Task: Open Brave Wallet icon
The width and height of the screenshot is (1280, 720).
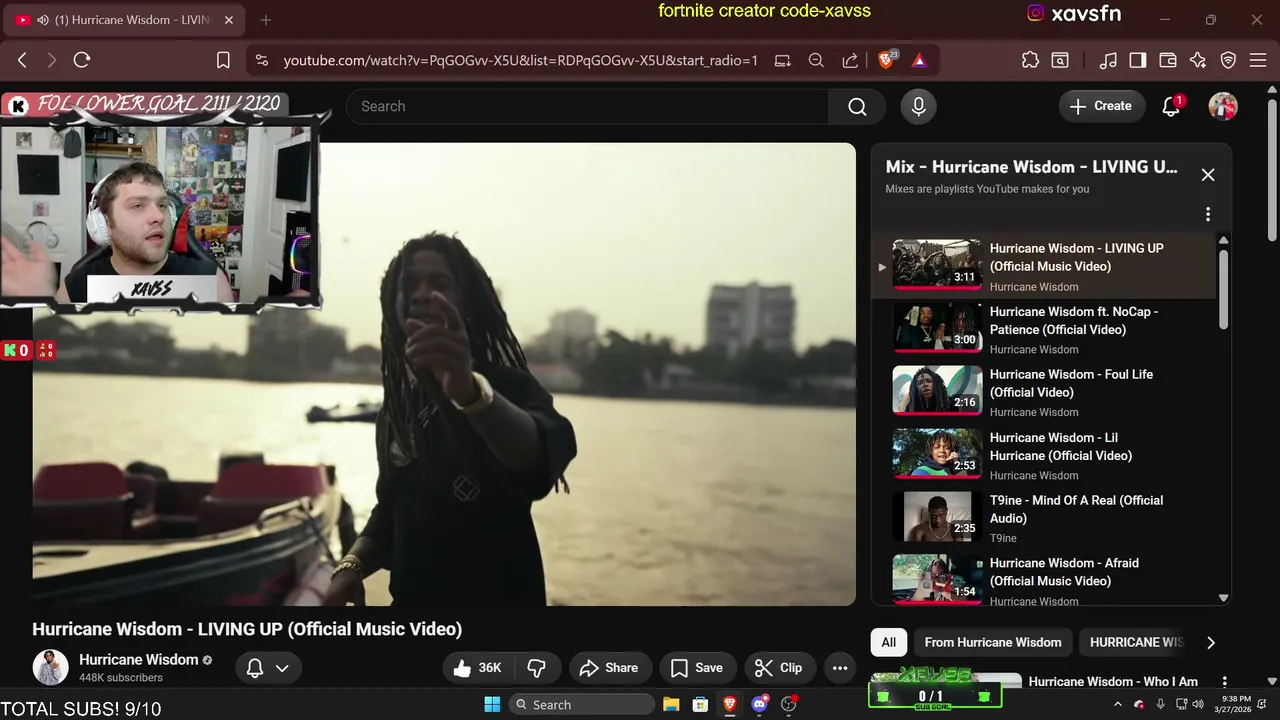Action: click(1168, 60)
